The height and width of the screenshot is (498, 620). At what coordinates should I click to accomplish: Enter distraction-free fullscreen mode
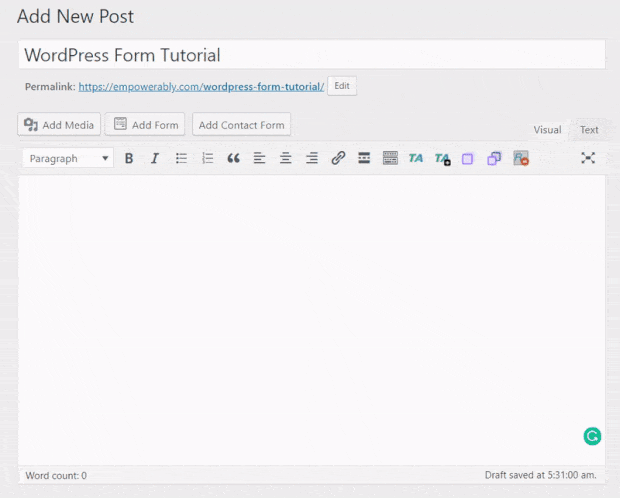588,158
